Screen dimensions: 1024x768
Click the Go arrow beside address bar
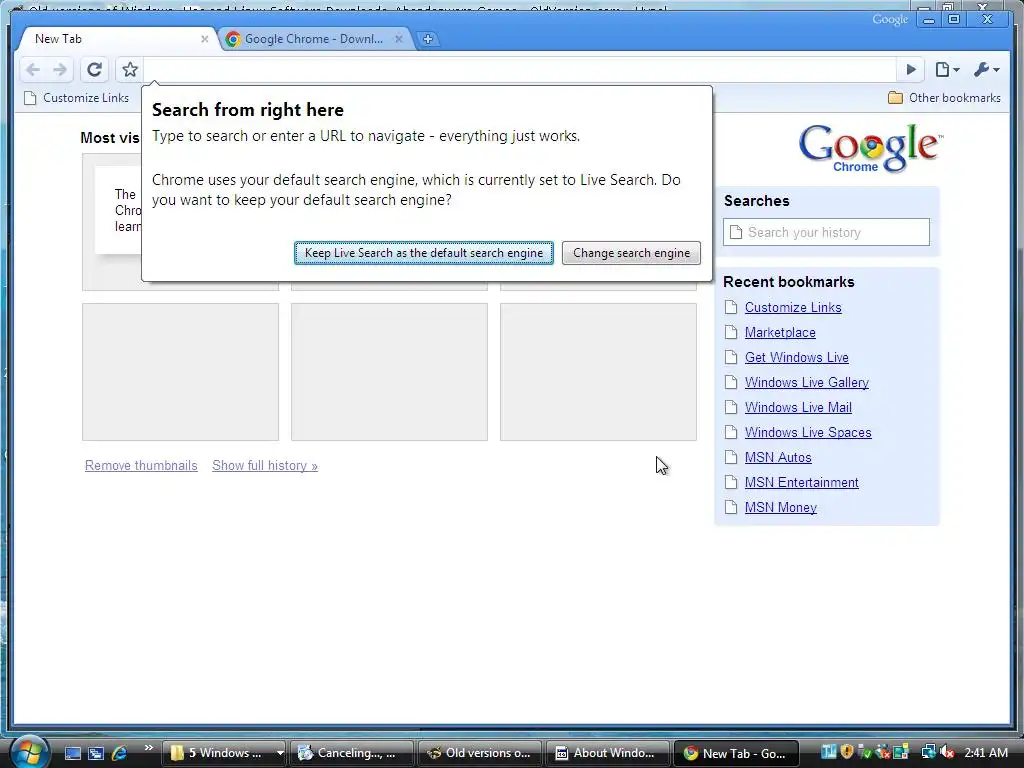coord(911,69)
